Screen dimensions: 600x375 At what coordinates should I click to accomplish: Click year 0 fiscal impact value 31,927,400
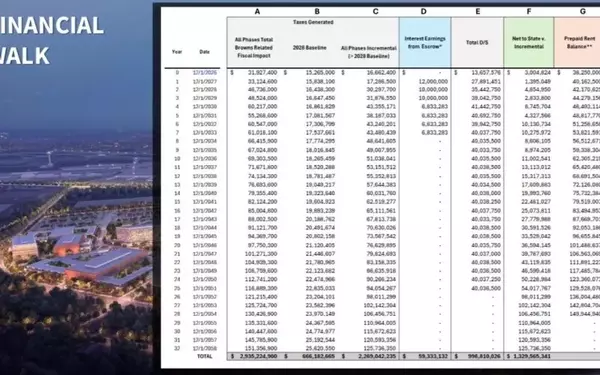(262, 73)
